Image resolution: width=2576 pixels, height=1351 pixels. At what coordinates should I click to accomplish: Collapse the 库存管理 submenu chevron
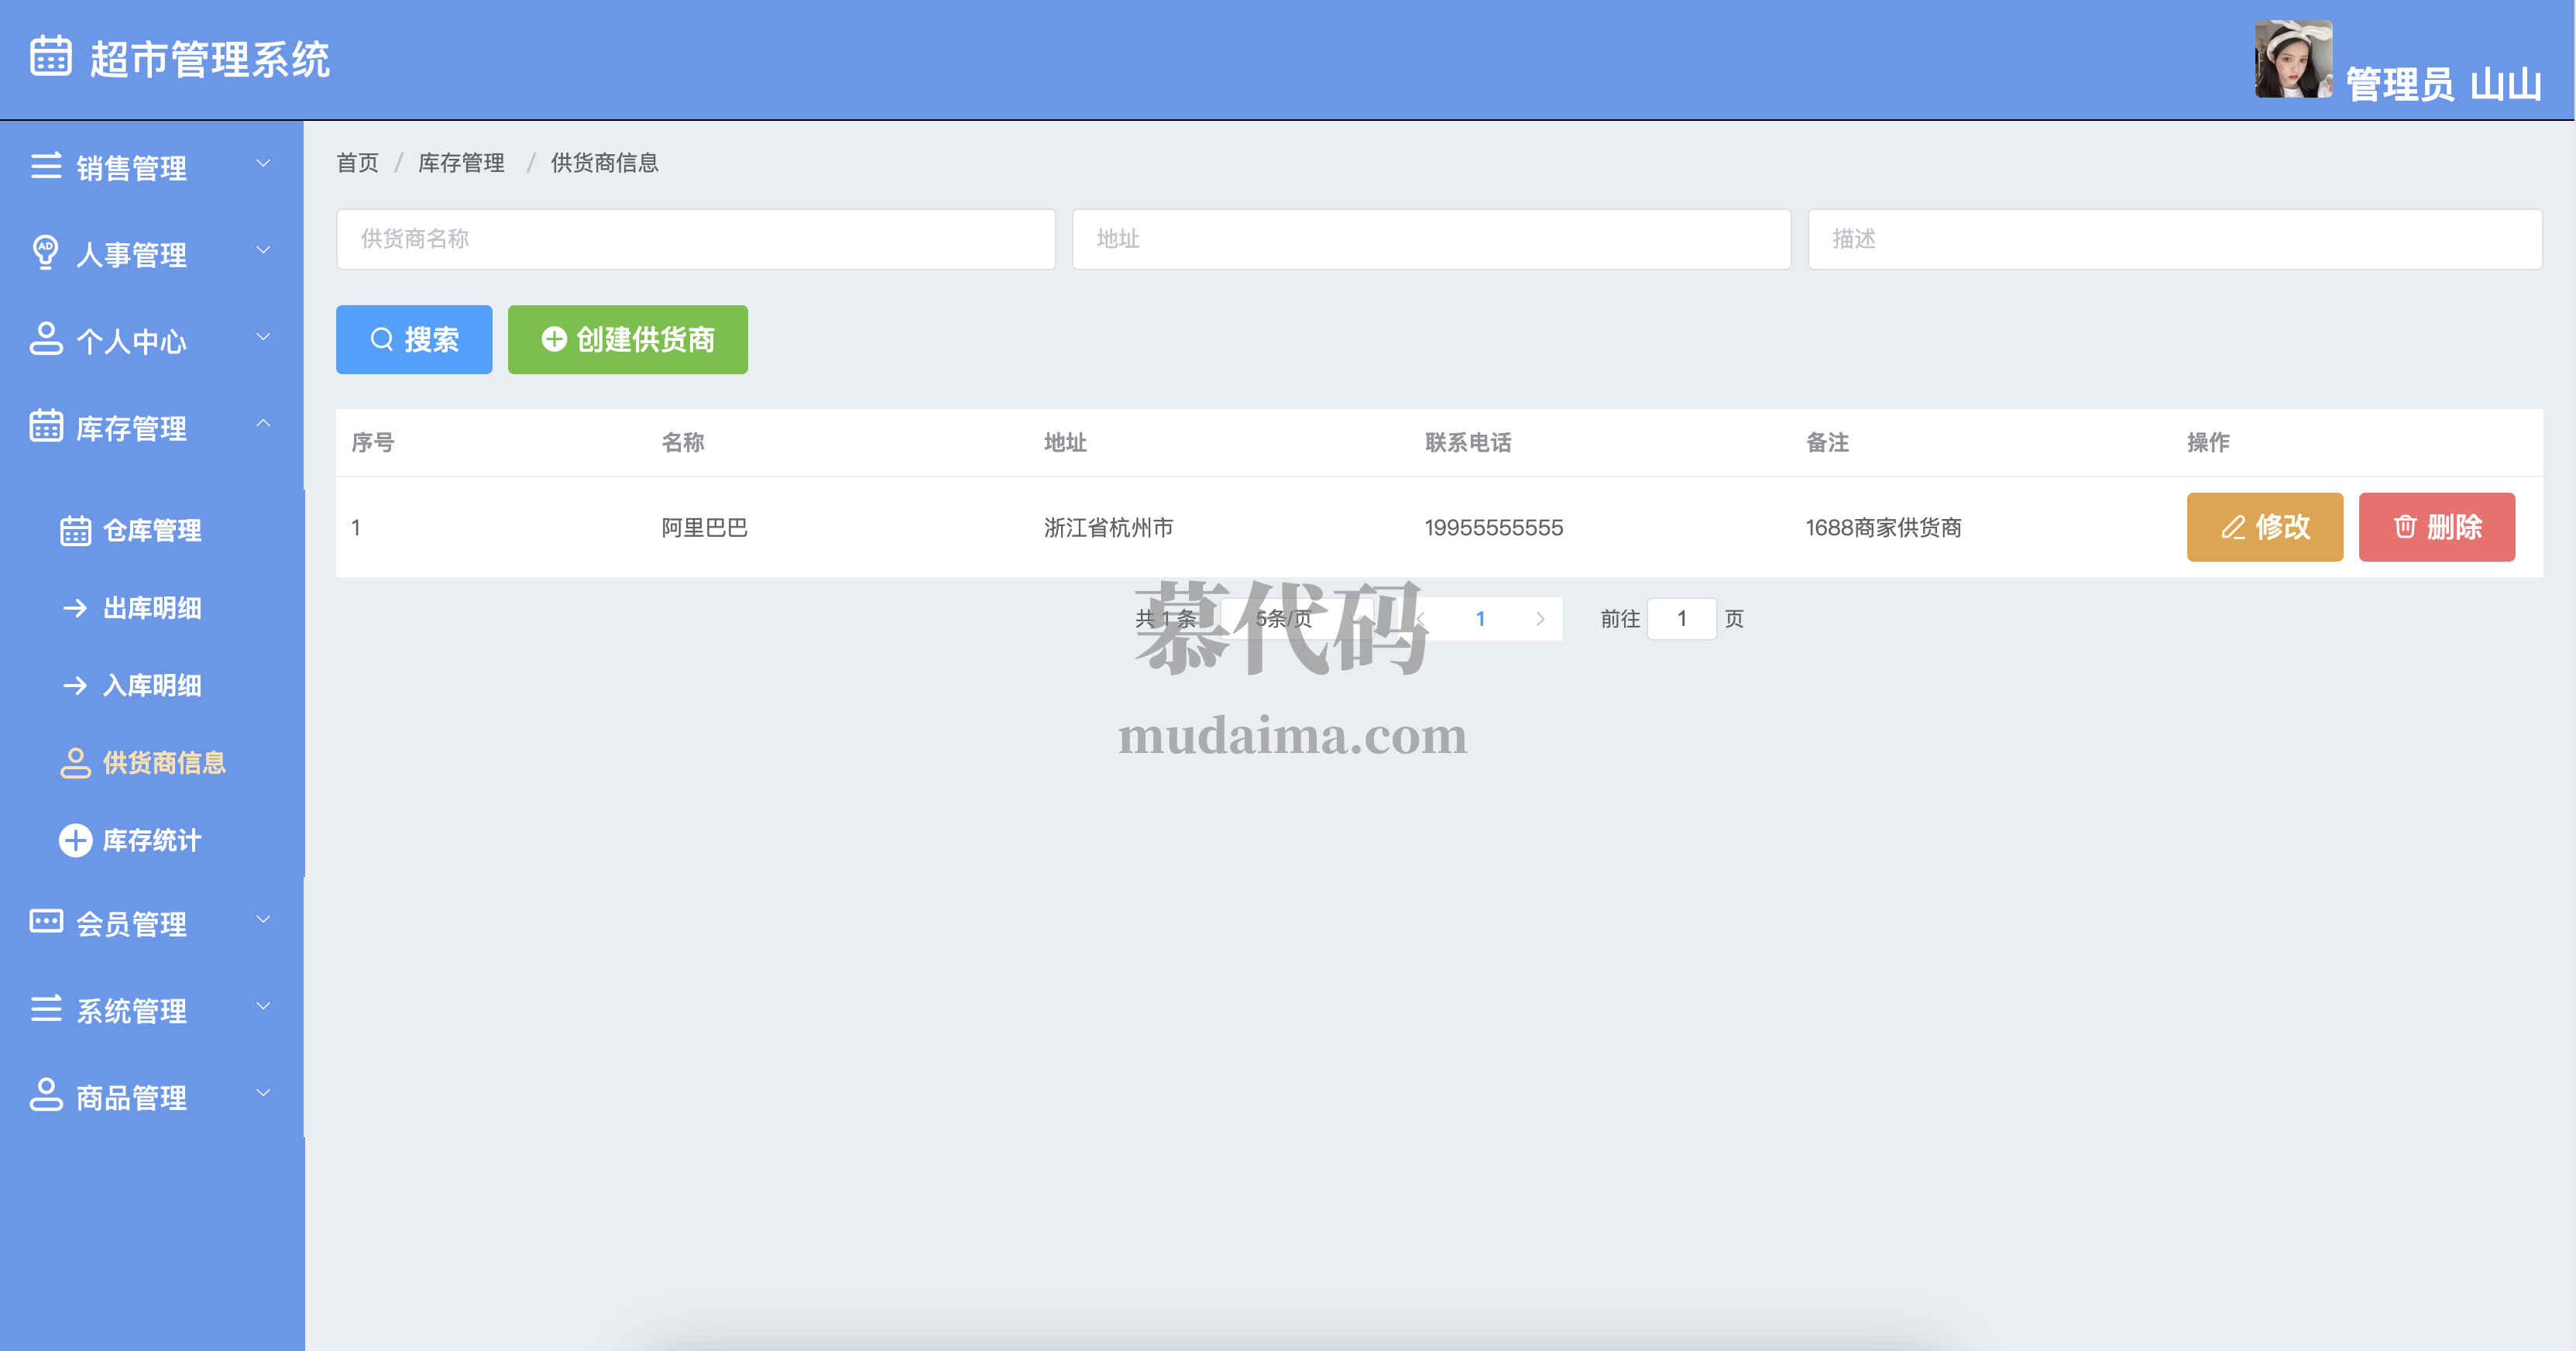[263, 424]
